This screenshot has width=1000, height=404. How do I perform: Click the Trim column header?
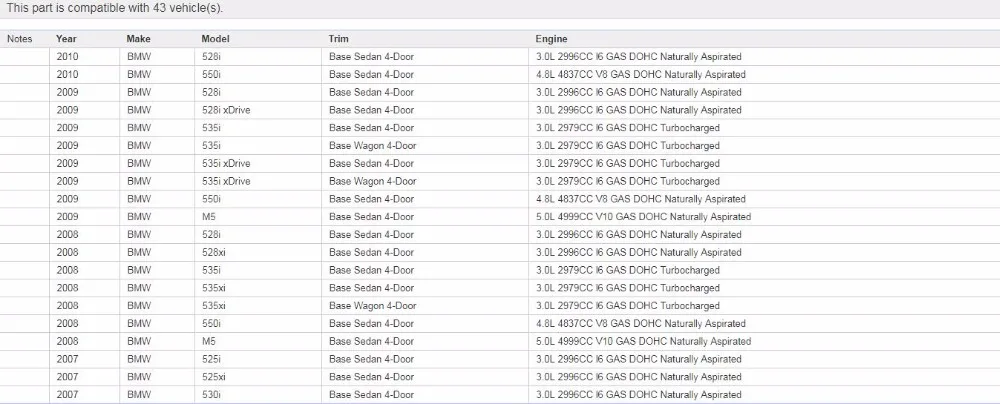pos(339,39)
